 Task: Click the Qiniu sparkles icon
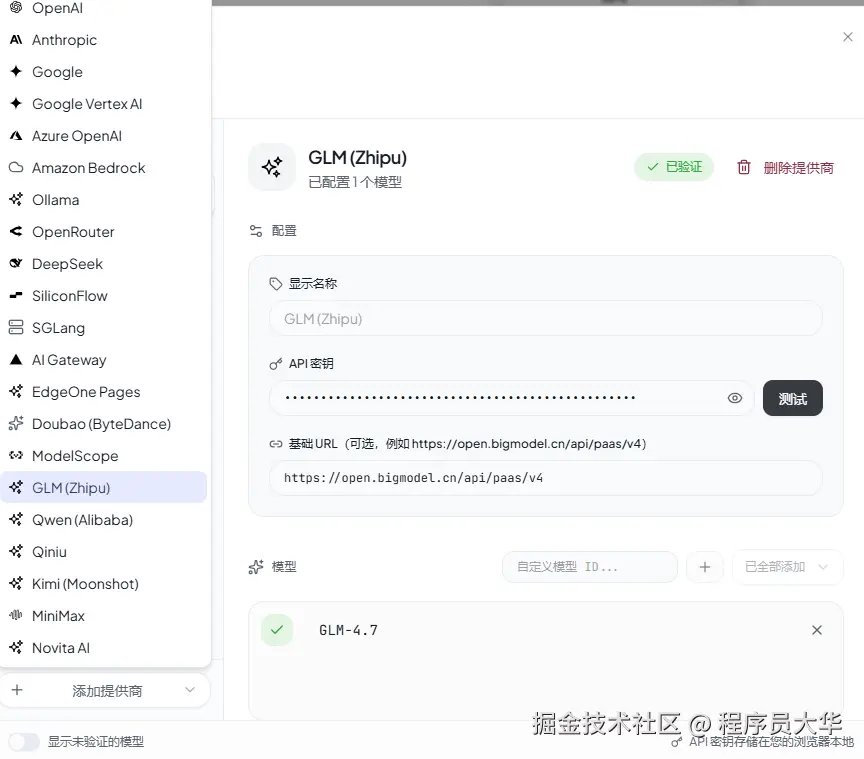click(x=16, y=551)
